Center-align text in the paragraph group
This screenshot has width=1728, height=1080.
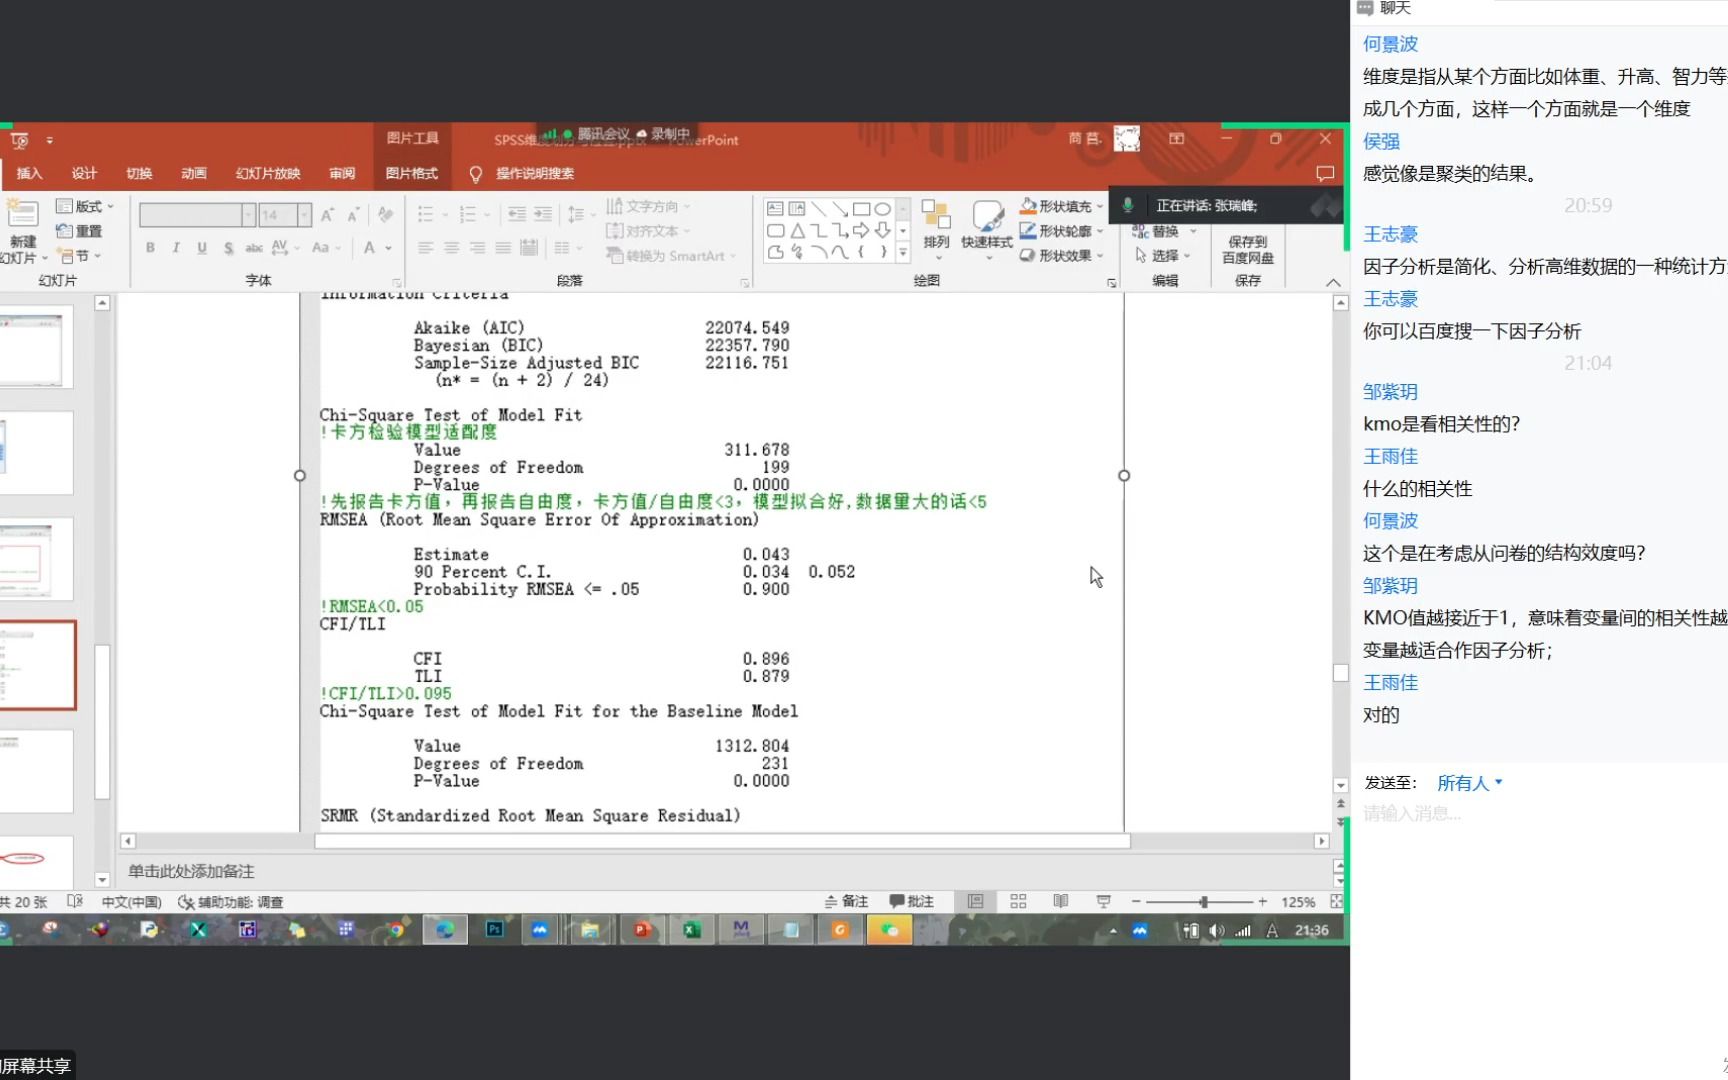(451, 247)
